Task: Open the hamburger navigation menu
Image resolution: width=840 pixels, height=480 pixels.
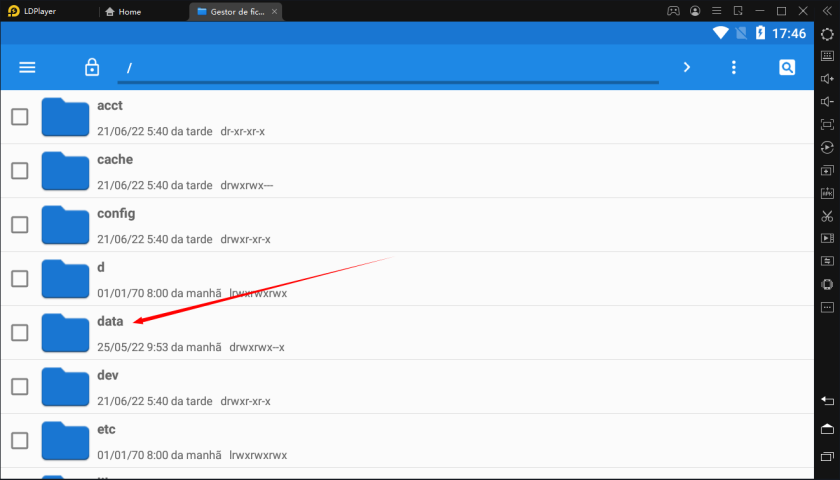Action: coord(27,68)
